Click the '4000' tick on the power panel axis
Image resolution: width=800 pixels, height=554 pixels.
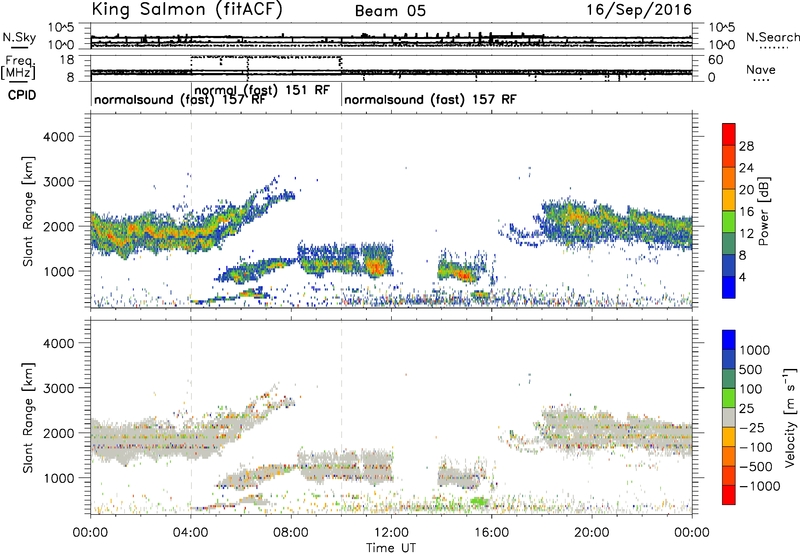58,137
